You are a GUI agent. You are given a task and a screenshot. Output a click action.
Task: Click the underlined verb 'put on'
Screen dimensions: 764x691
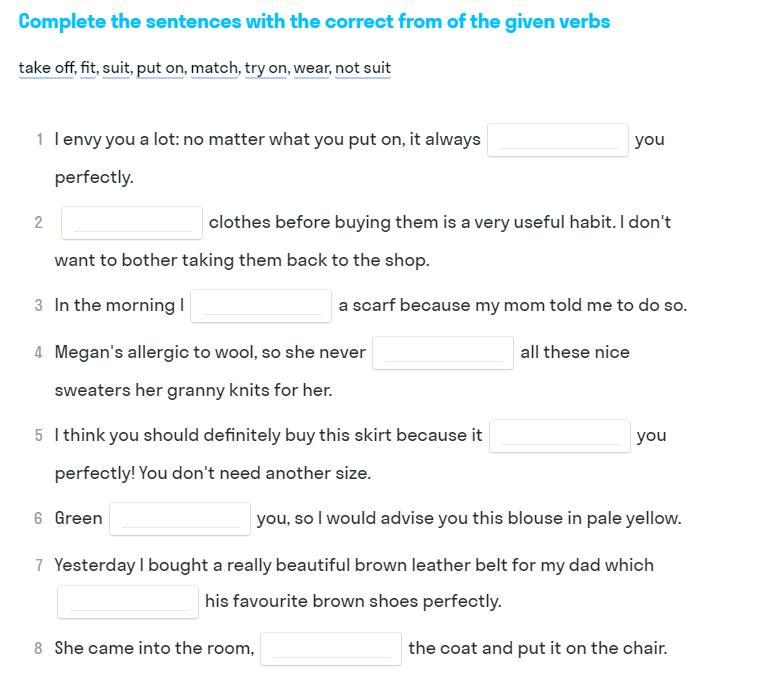pyautogui.click(x=160, y=68)
